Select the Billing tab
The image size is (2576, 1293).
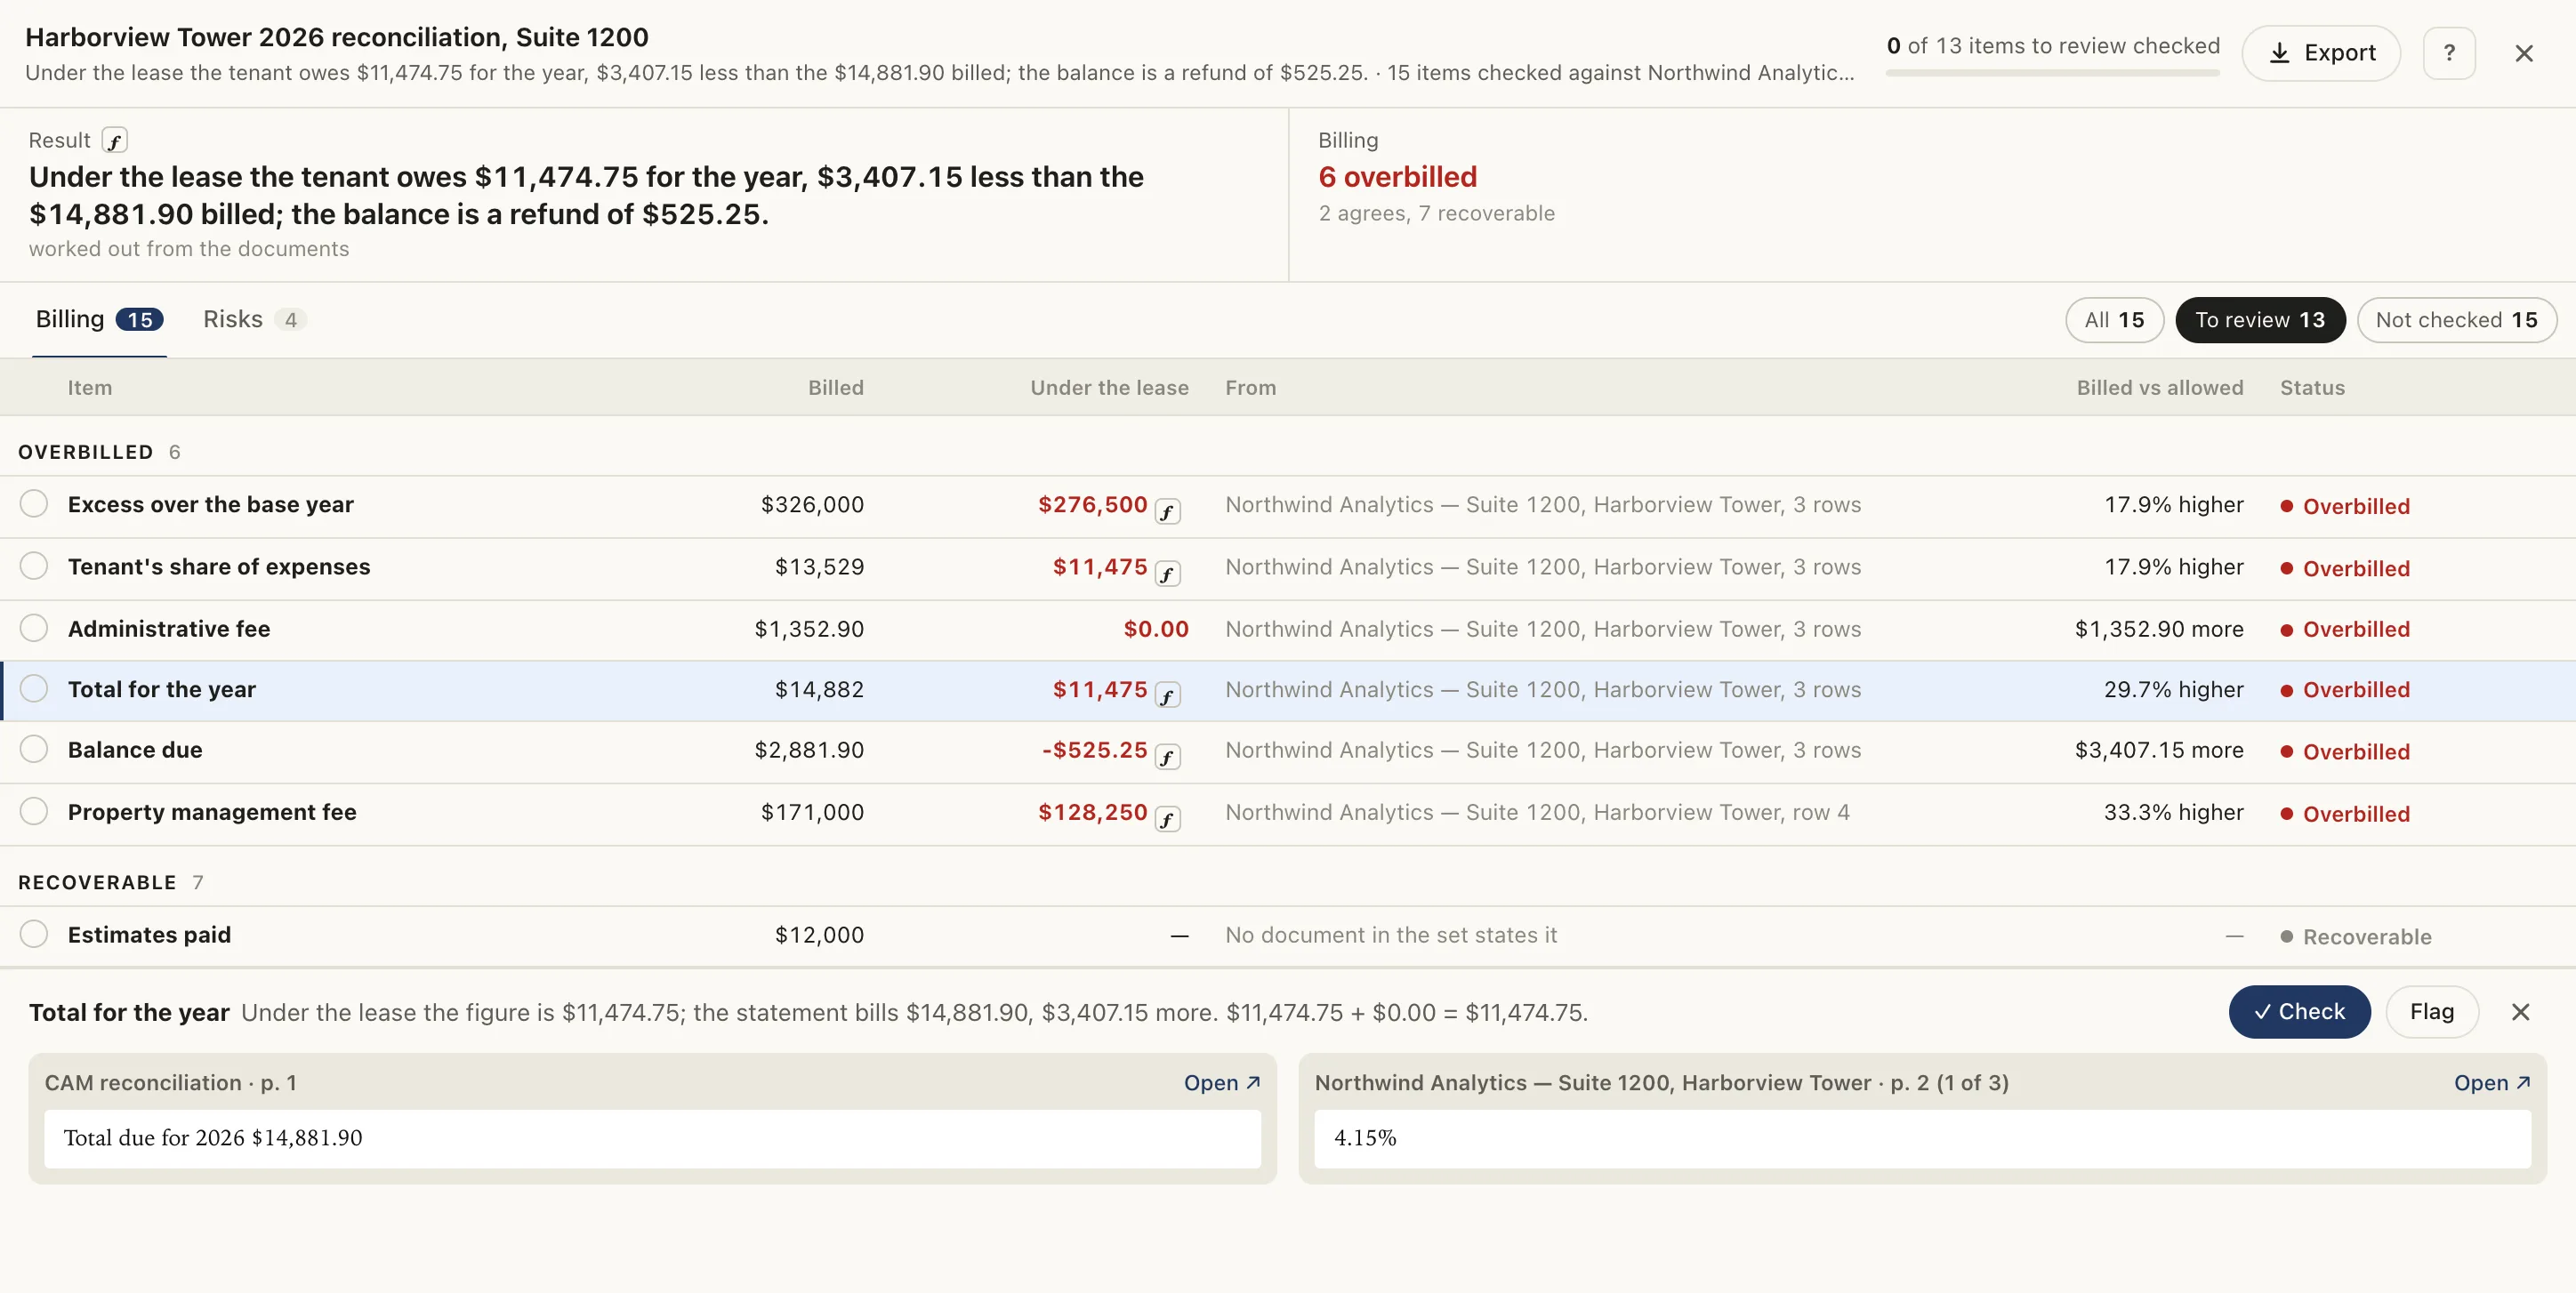(x=99, y=319)
